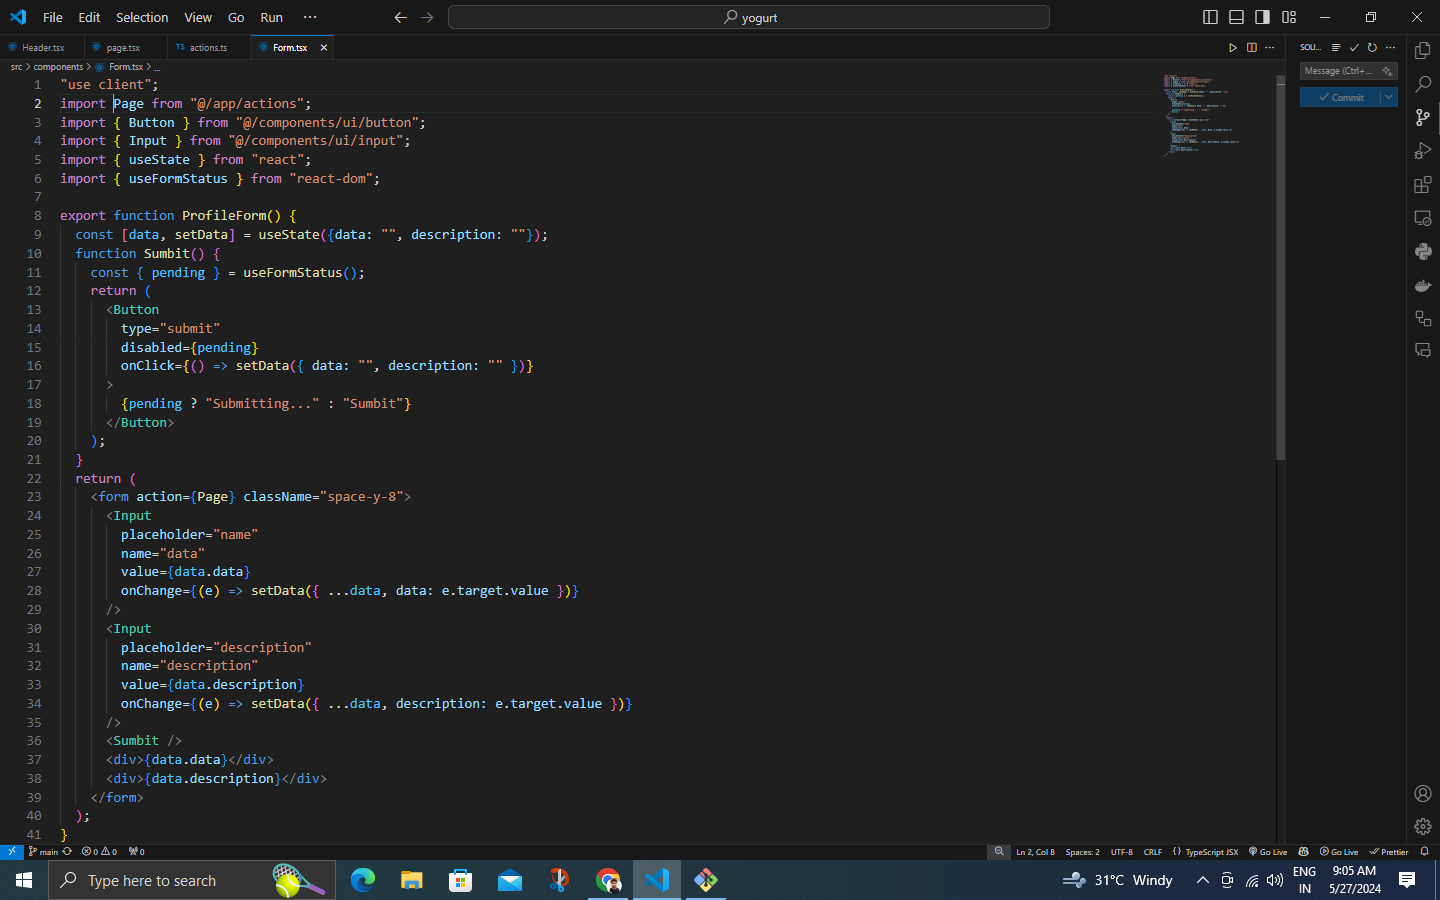Open the Manage settings gear
1440x900 pixels.
[1423, 826]
